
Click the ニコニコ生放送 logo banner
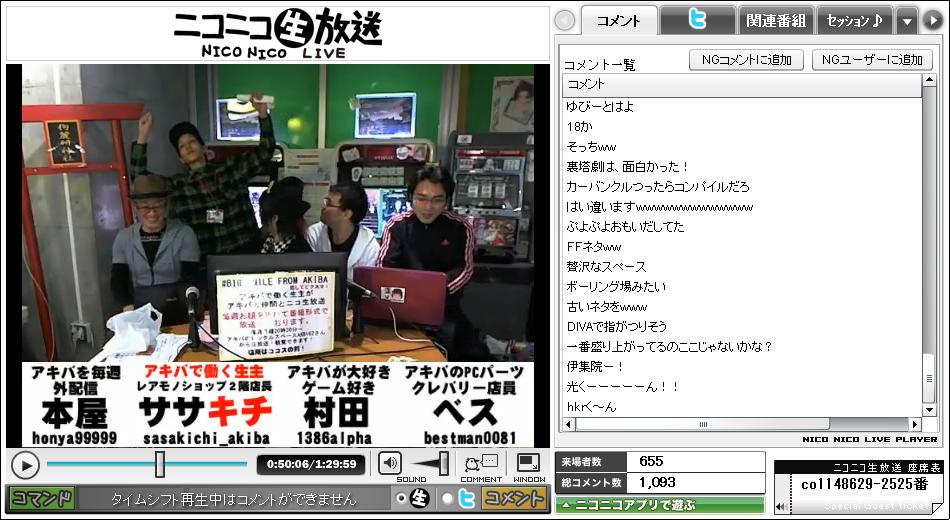click(x=277, y=33)
